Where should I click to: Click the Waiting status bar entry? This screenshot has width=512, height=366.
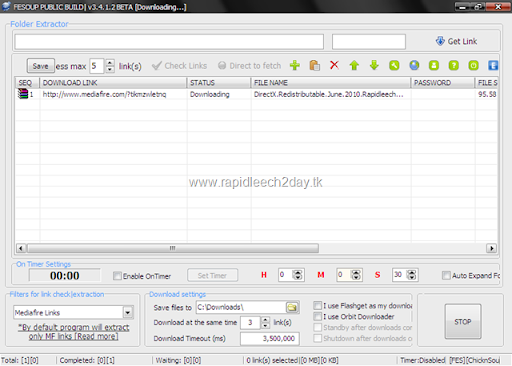[179, 360]
